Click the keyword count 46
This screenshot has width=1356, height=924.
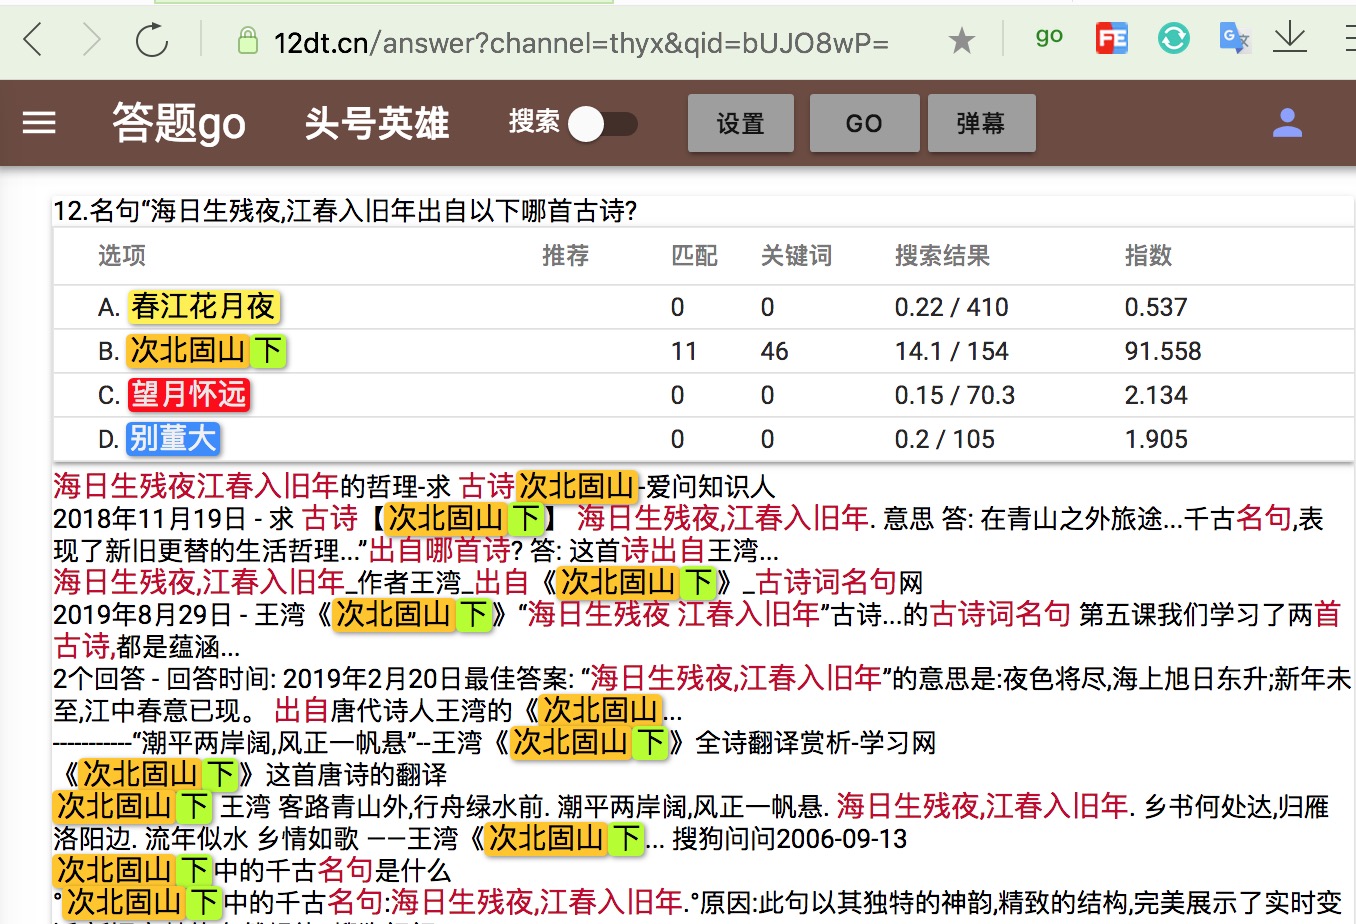775,351
